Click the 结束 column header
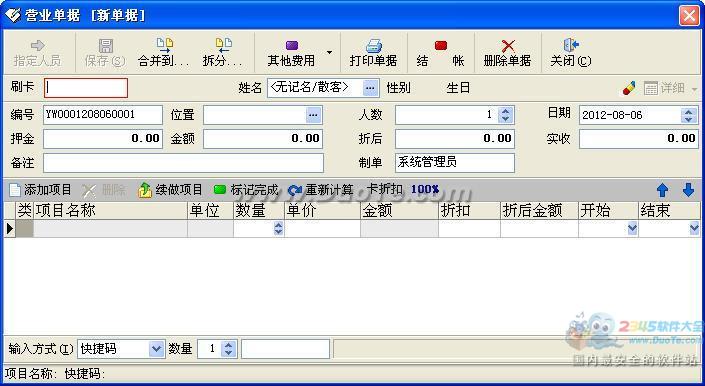 (x=669, y=211)
